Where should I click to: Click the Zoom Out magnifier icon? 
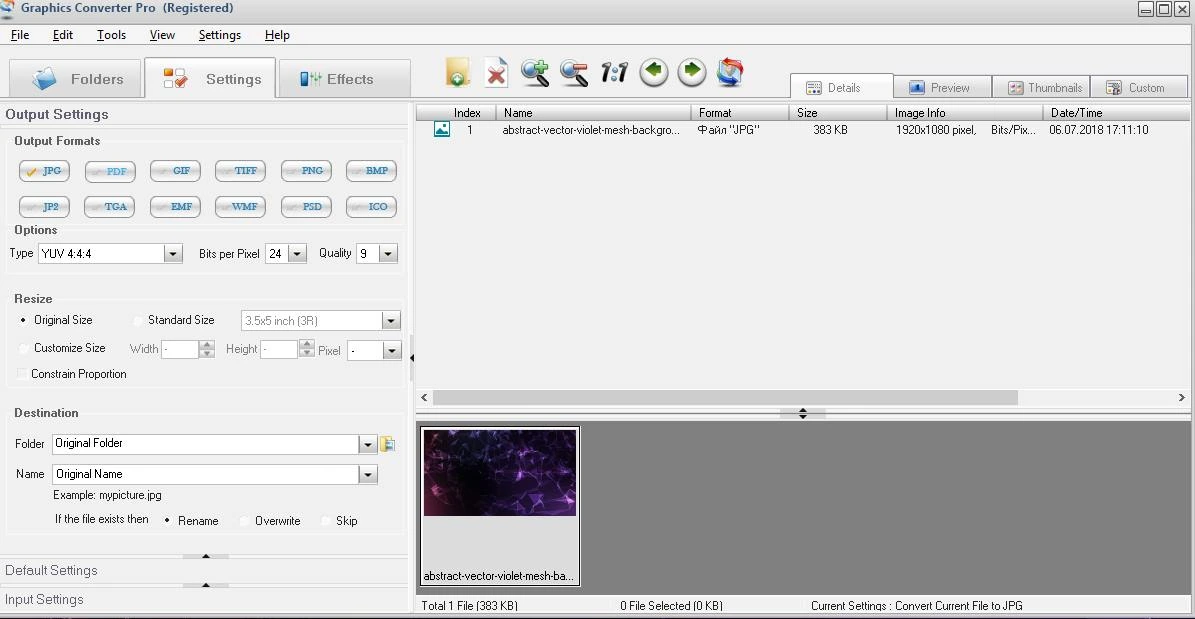[x=574, y=72]
